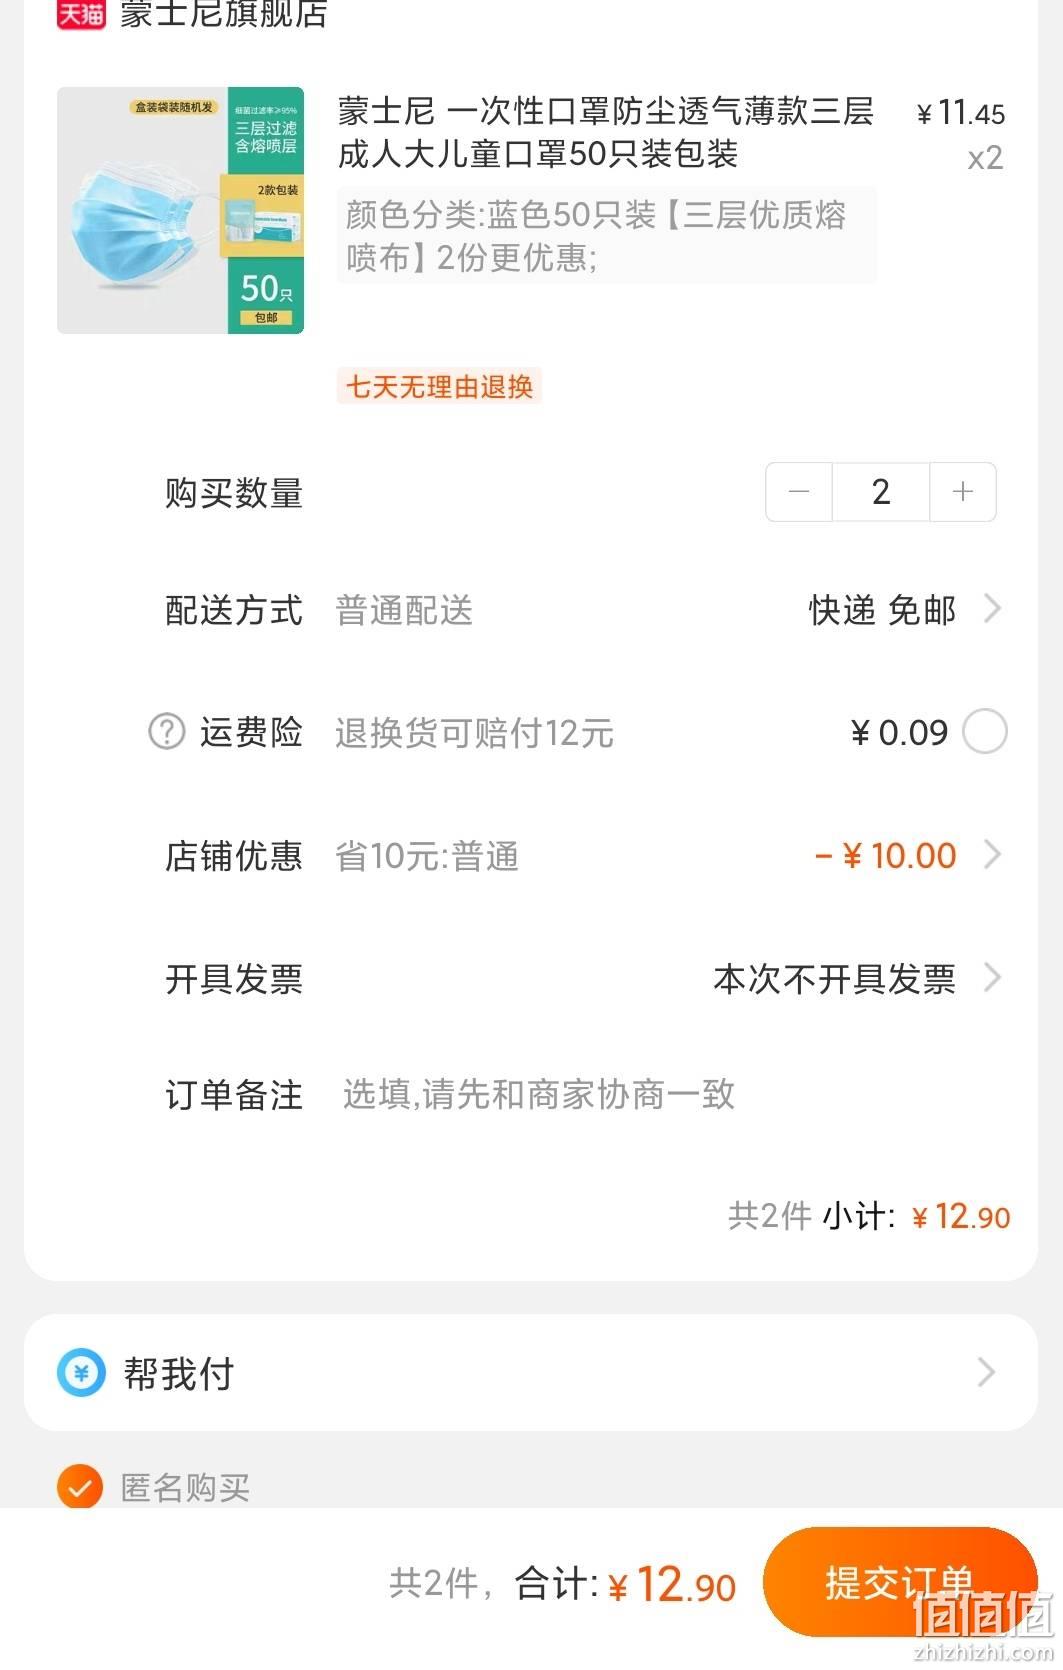
Task: Click the quantity value field showing 2
Action: pyautogui.click(x=881, y=492)
